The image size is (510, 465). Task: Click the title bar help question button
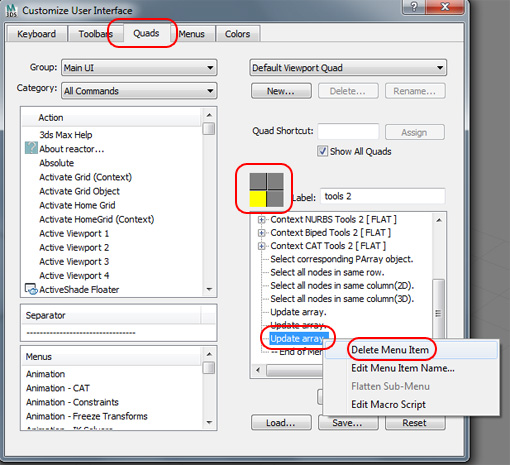point(414,7)
